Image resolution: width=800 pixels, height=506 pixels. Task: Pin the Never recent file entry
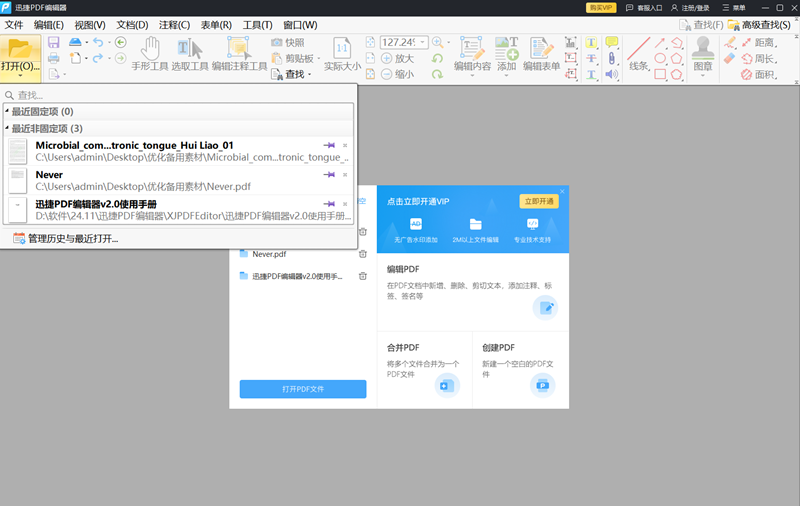tap(329, 175)
